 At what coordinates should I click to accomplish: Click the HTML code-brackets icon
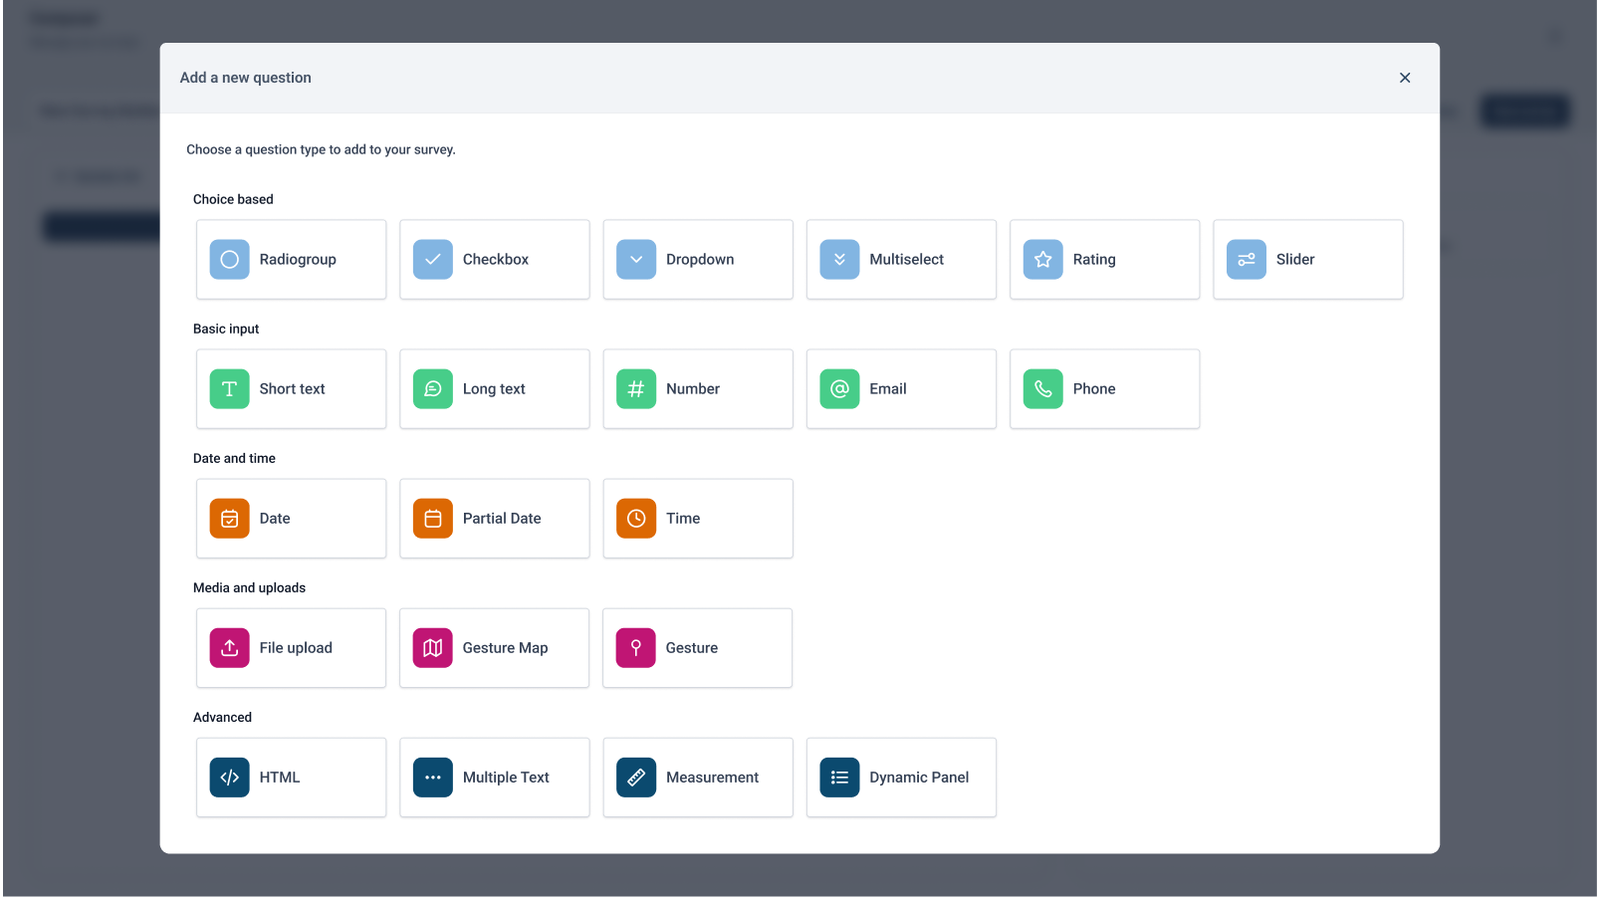[229, 777]
